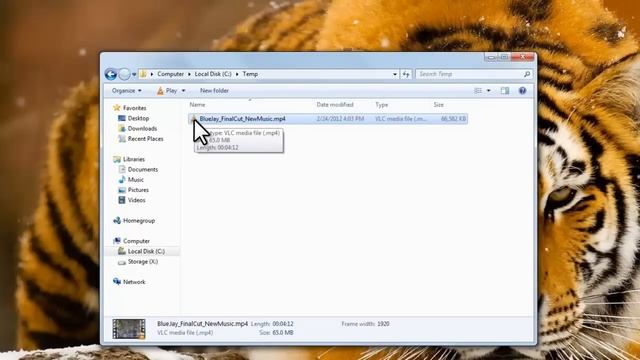Open the Documents library

[142, 169]
